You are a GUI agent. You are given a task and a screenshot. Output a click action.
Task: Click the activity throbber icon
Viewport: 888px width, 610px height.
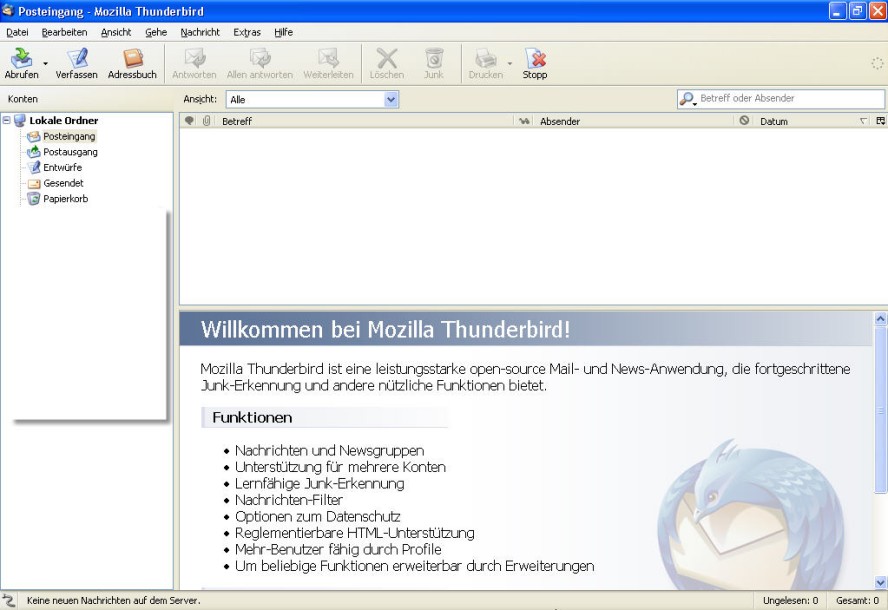pyautogui.click(x=877, y=63)
